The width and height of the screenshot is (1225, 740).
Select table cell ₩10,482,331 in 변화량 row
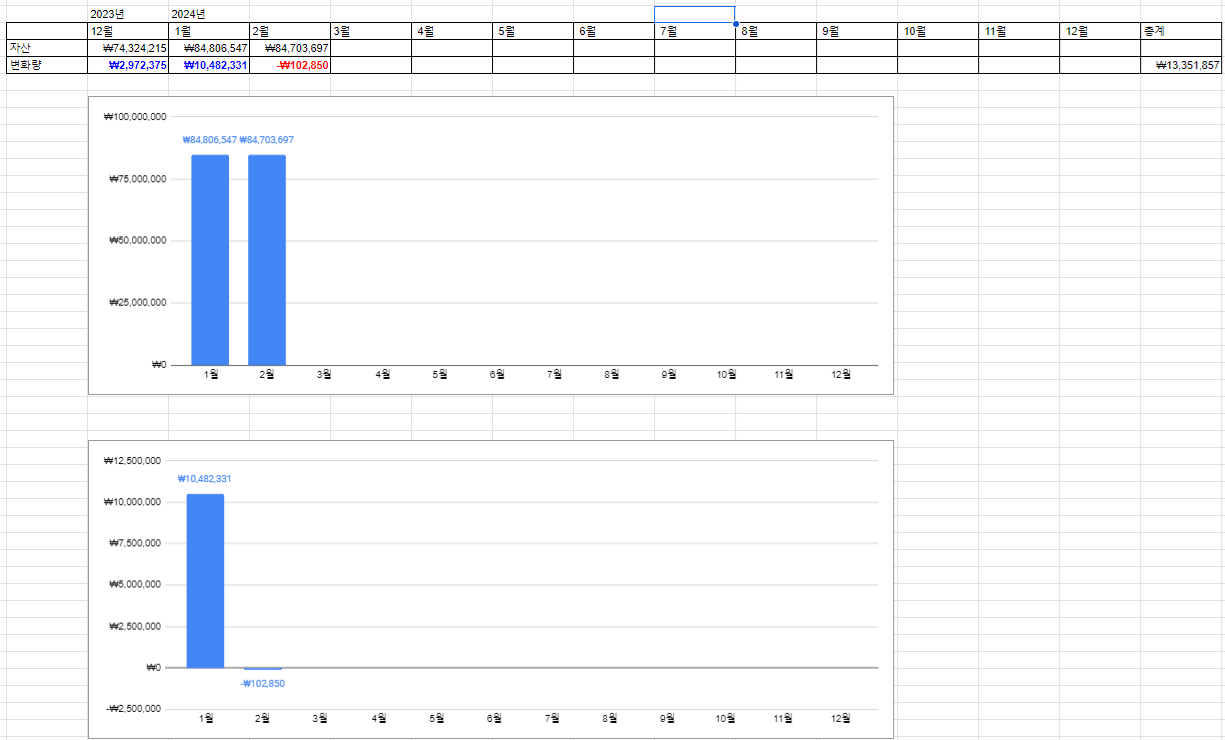[209, 65]
